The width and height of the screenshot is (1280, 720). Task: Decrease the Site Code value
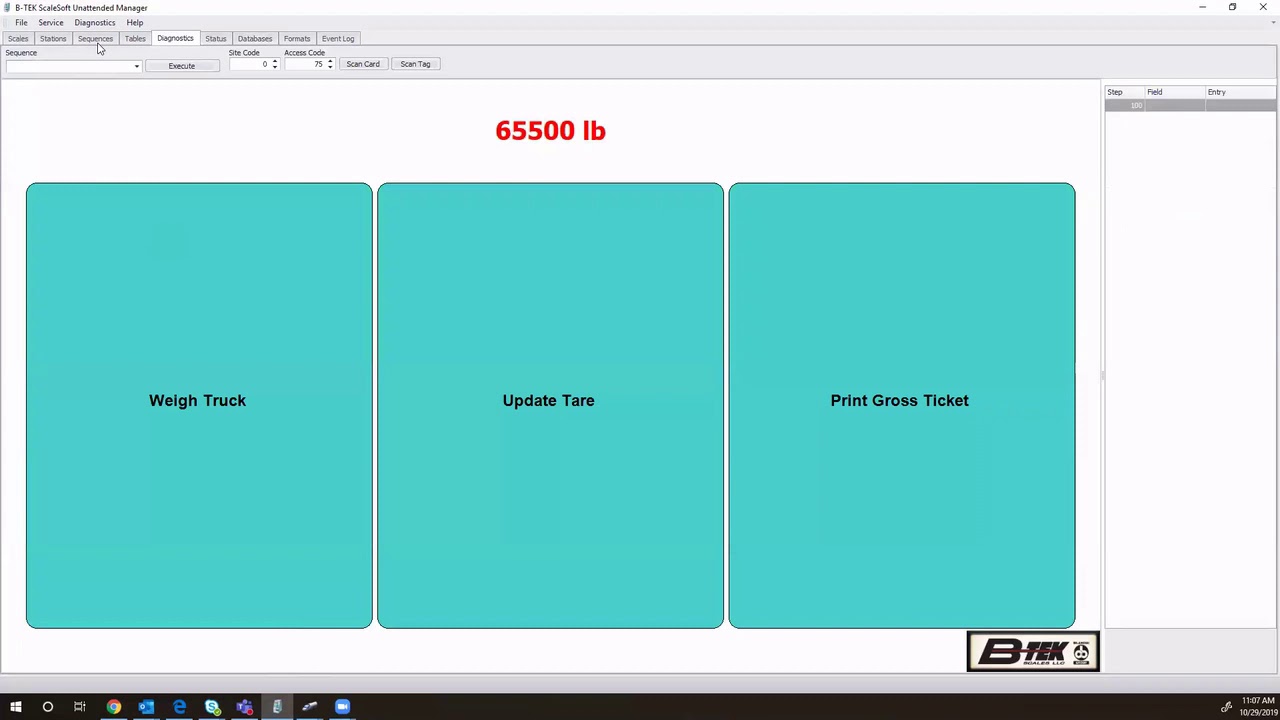click(275, 68)
